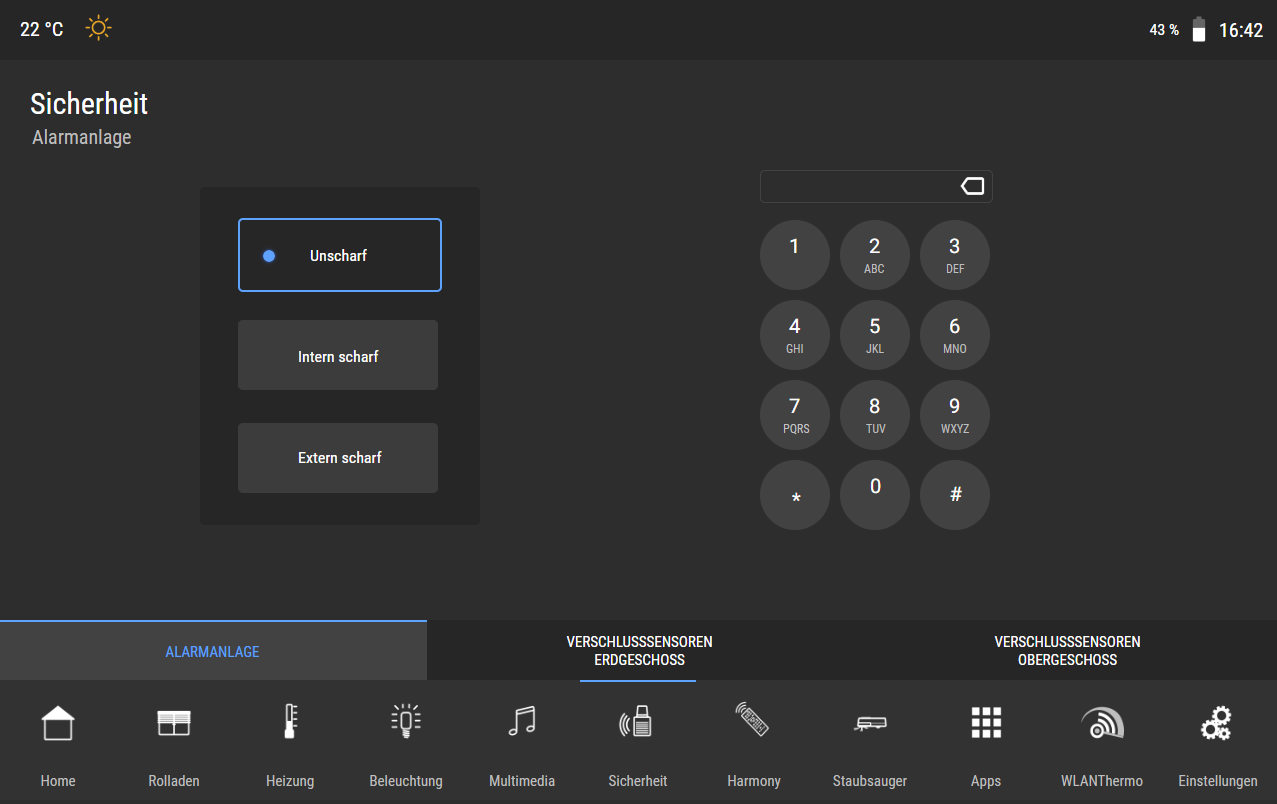
Task: Open the Home icon in bottom navigation
Action: 58,723
